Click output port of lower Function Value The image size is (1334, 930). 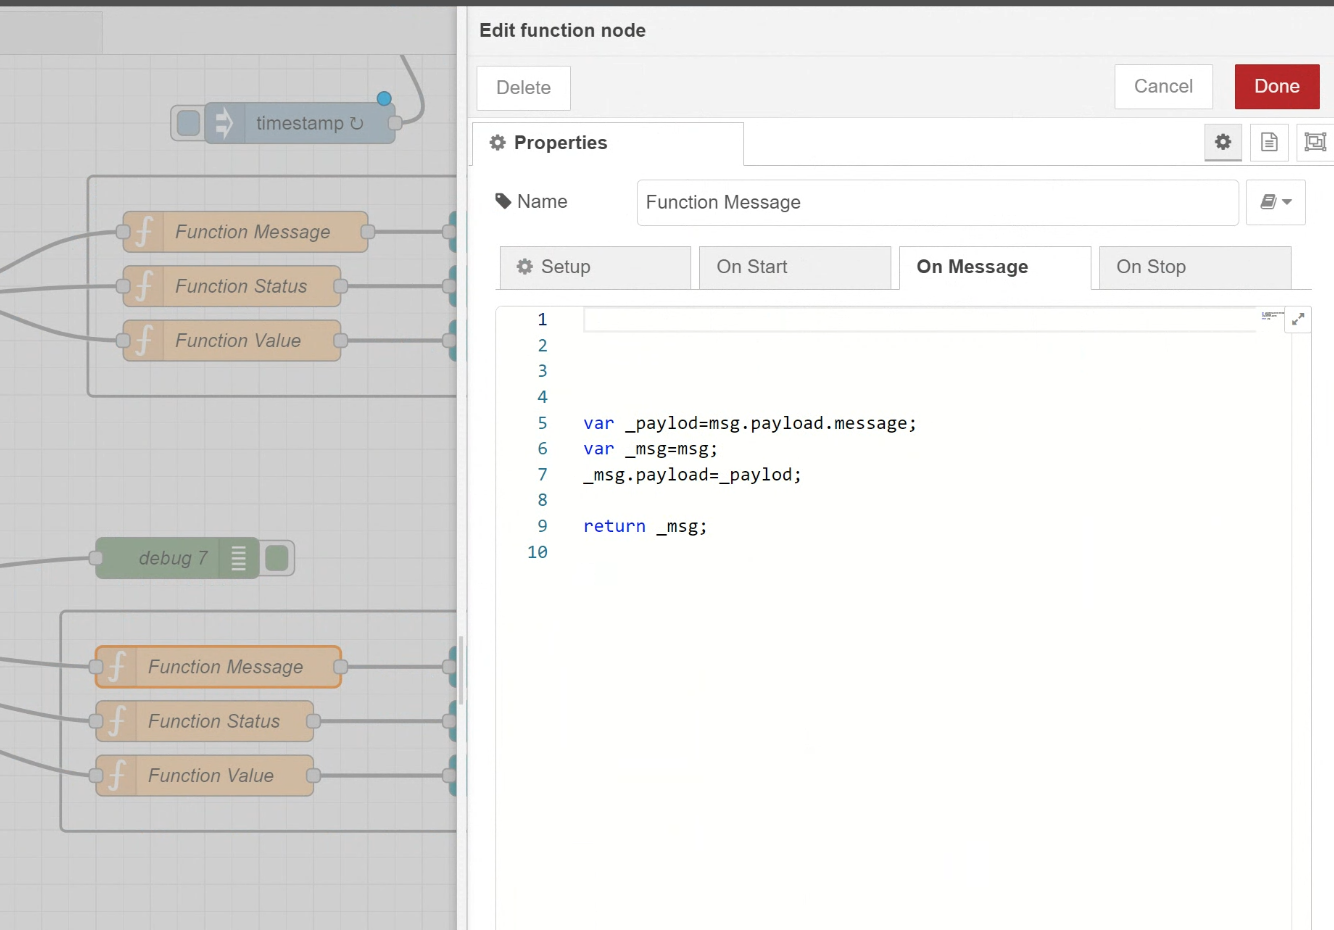coord(313,776)
